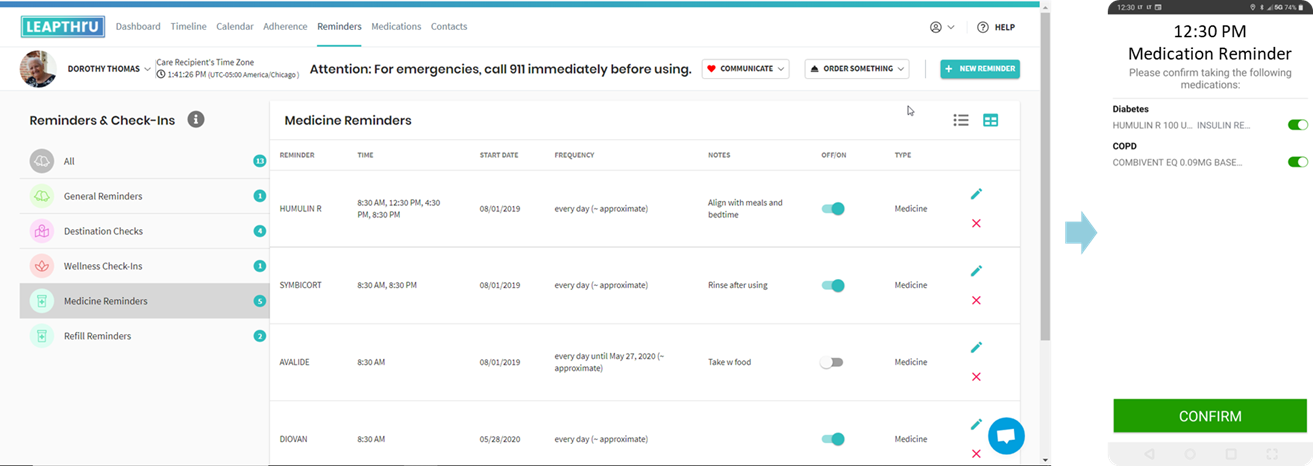Select General Reminders category
Viewport: 1313px width, 466px height.
coord(144,196)
